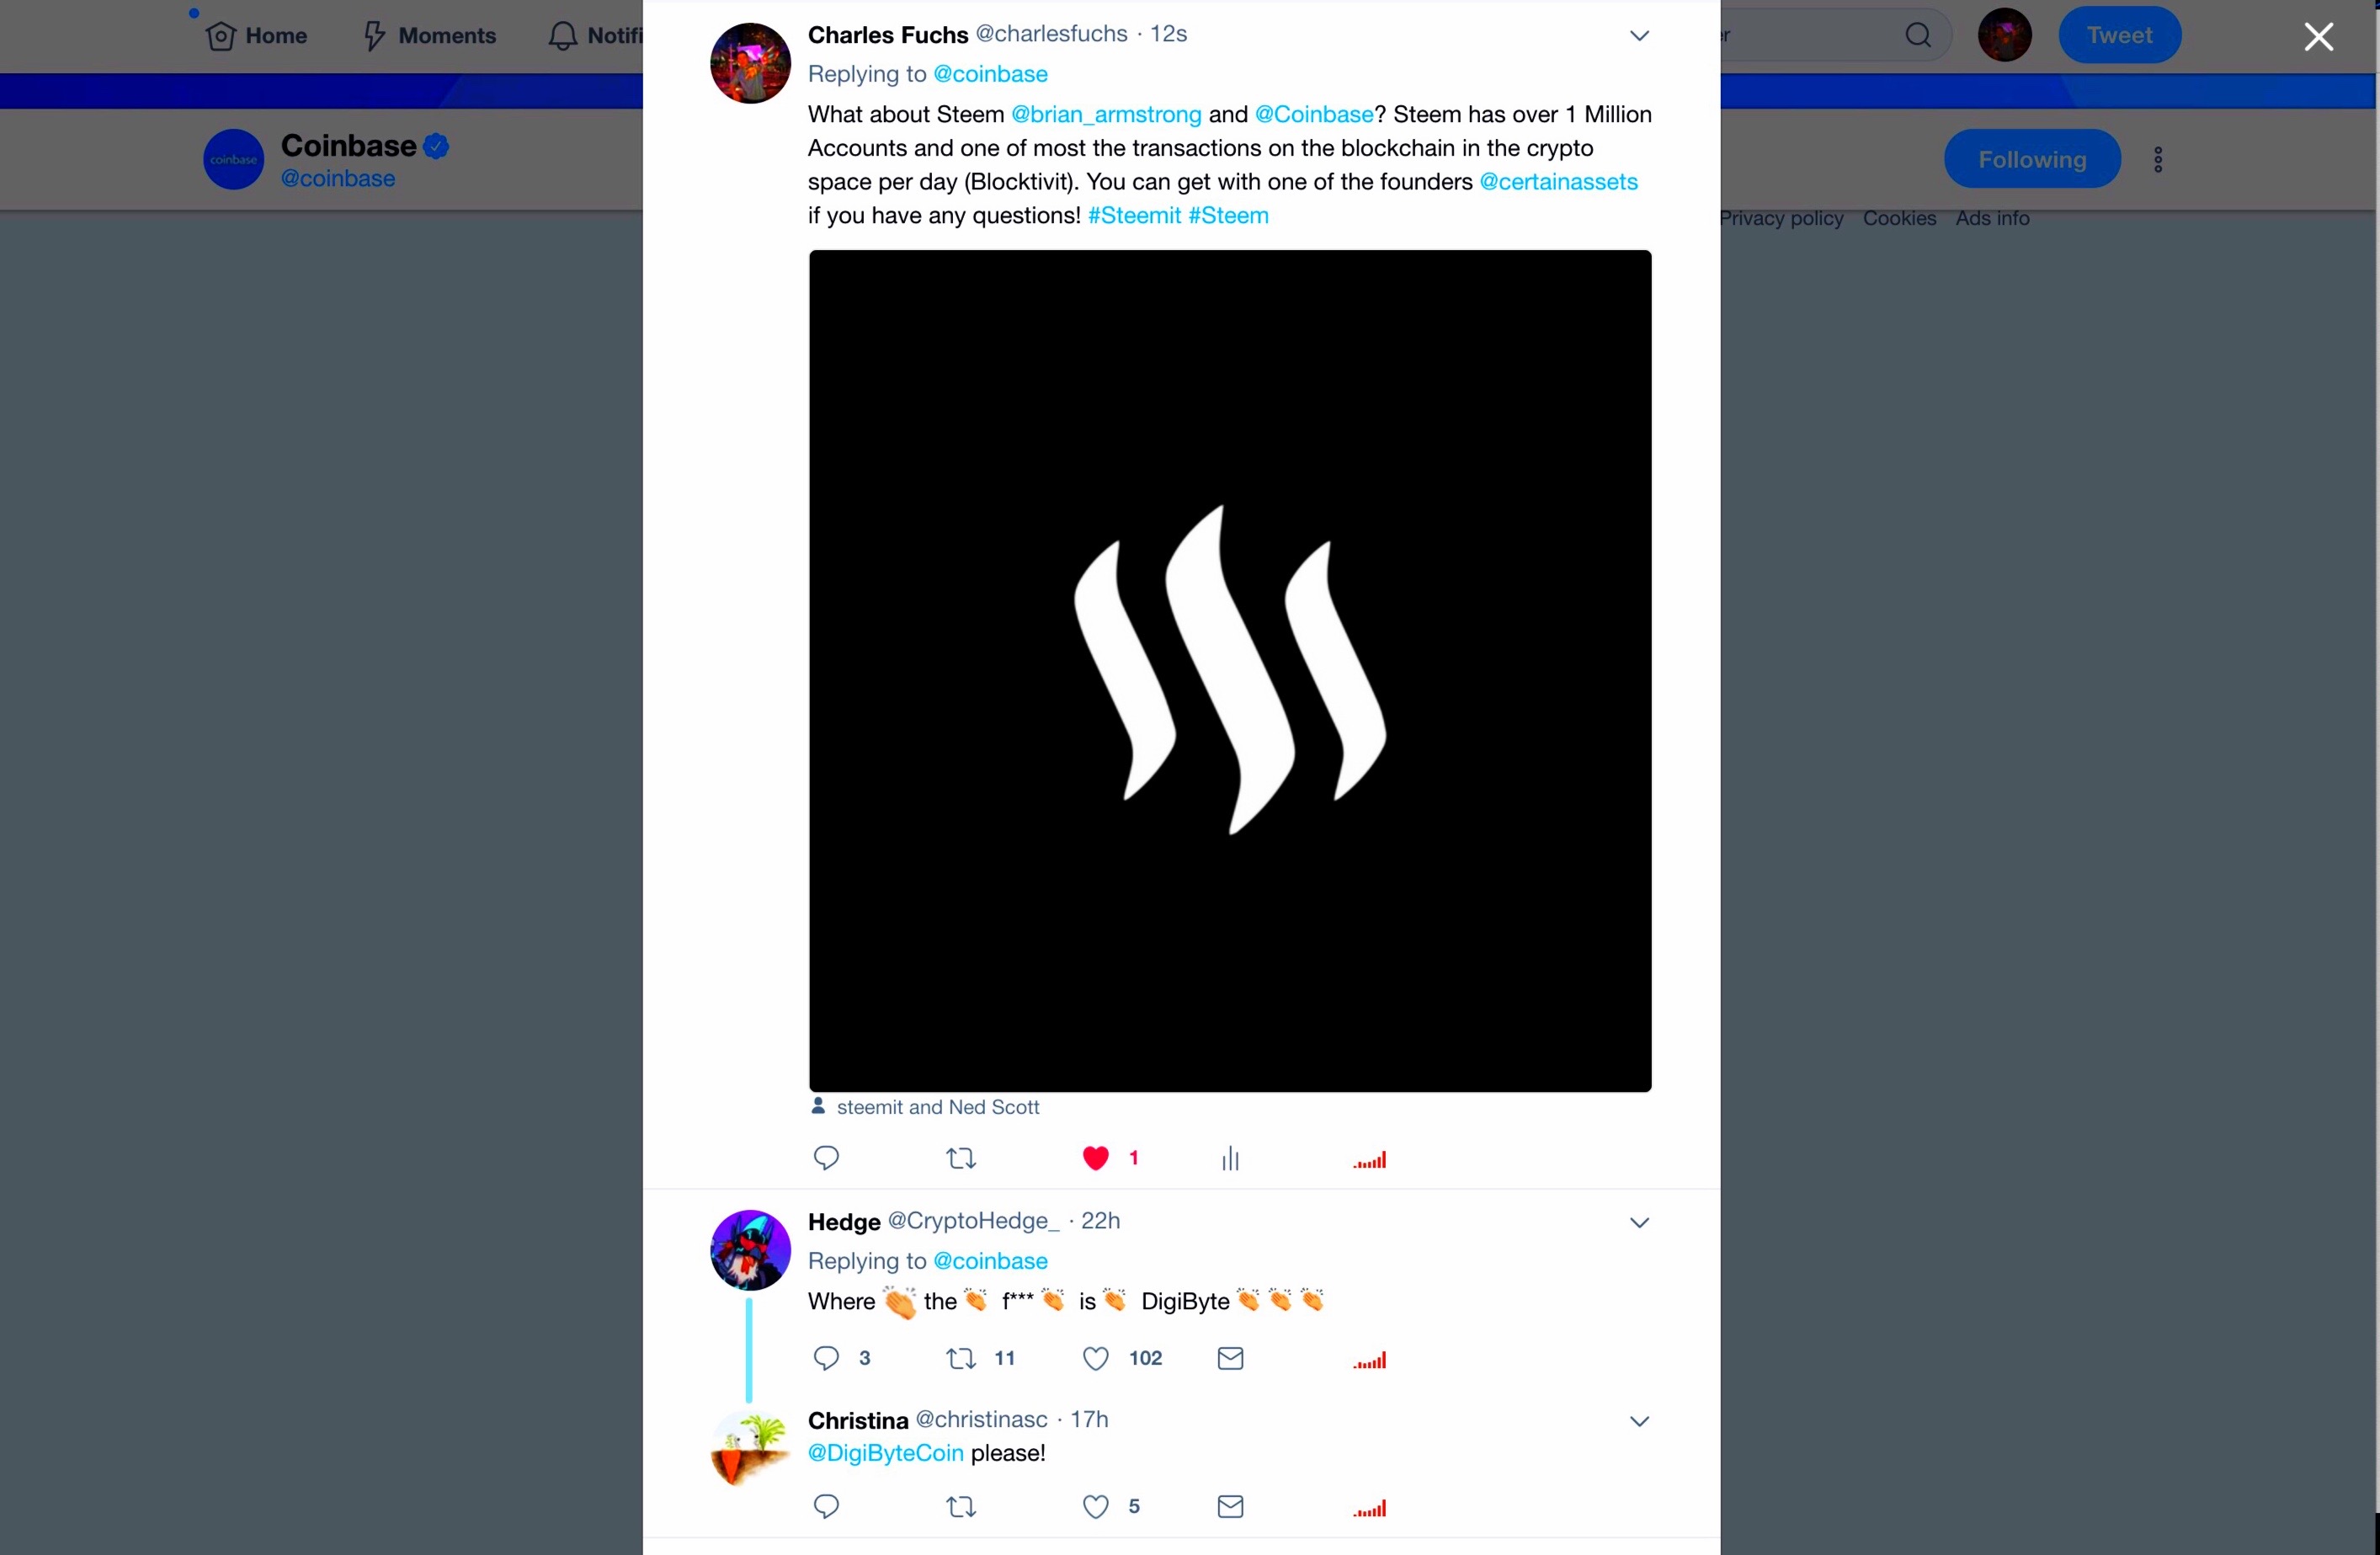Viewport: 2380px width, 1555px height.
Task: Click search magnifier icon in top bar
Action: 1917,35
